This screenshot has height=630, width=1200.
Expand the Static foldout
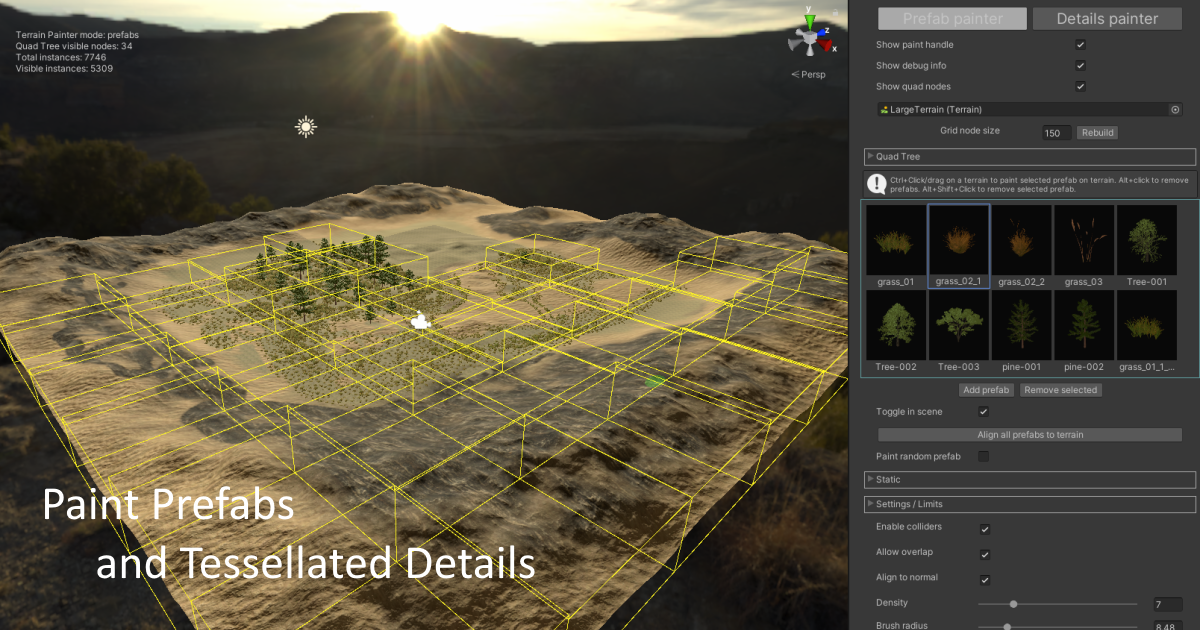point(1030,480)
